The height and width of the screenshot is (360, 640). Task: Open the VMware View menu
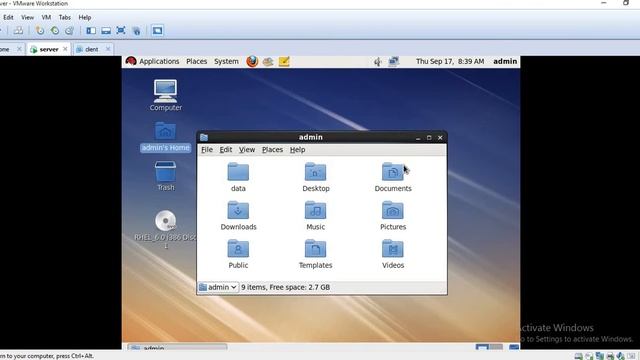[27, 18]
